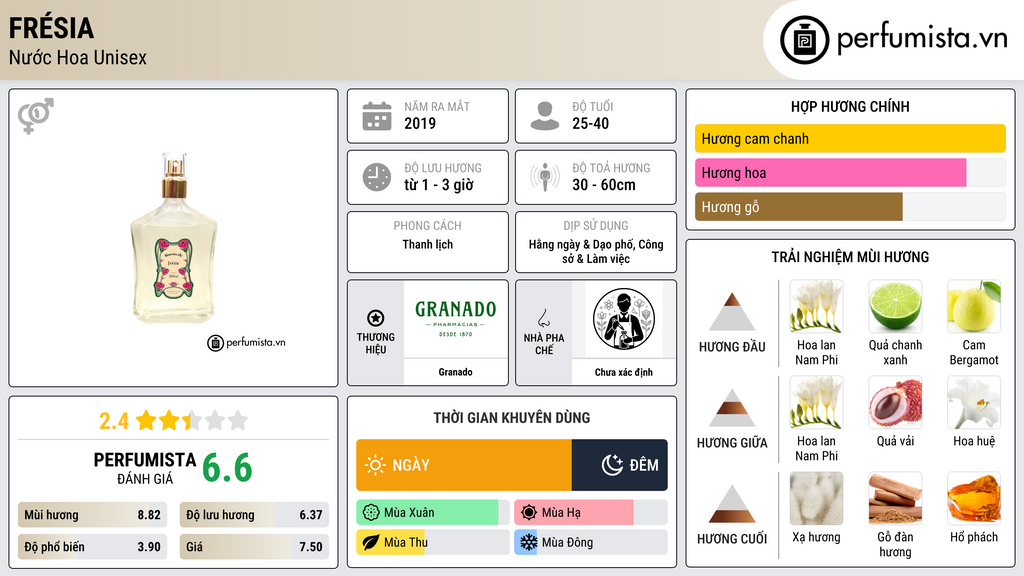Click the Hoa lan Nam Phi middle note image
Image resolution: width=1024 pixels, height=576 pixels.
(816, 403)
